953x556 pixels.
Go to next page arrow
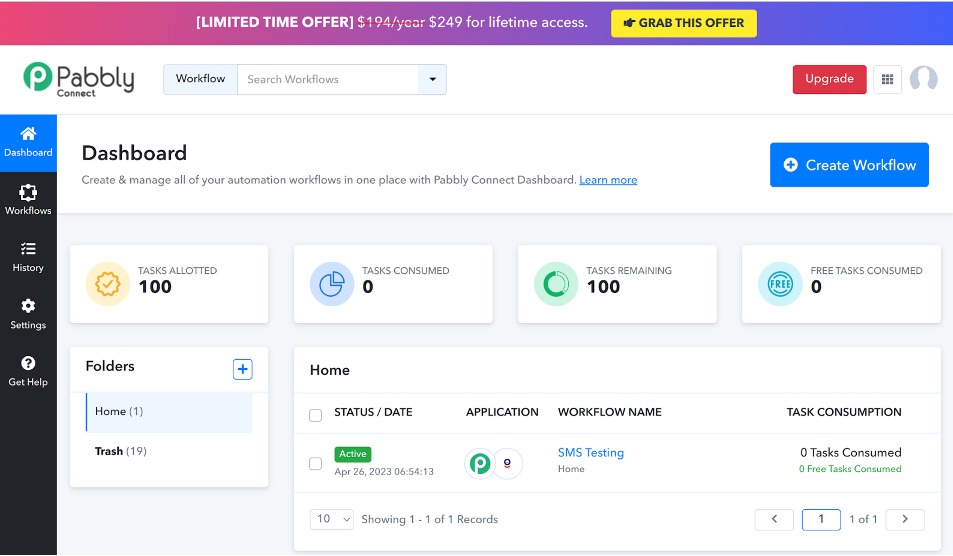click(x=905, y=519)
